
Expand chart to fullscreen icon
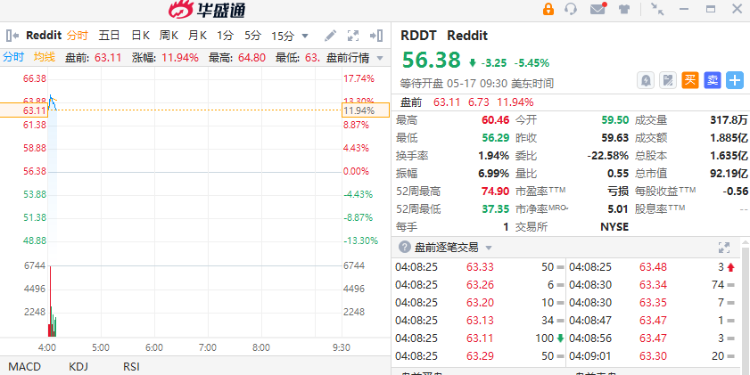click(353, 35)
